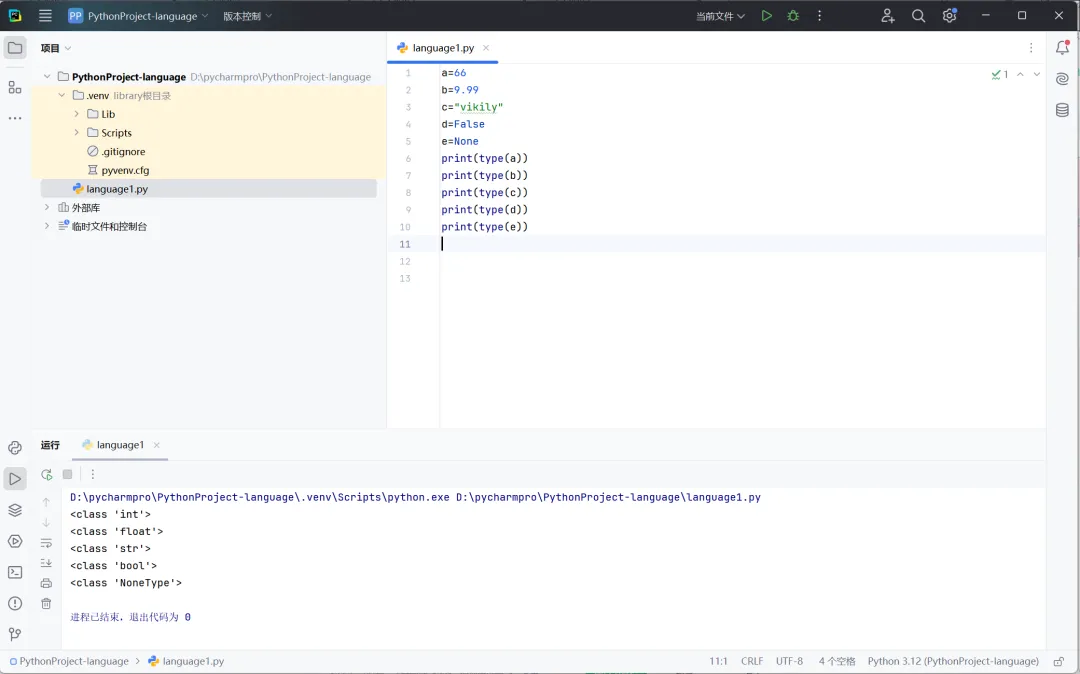Expand the Scripts folder
The image size is (1080, 674).
click(76, 132)
